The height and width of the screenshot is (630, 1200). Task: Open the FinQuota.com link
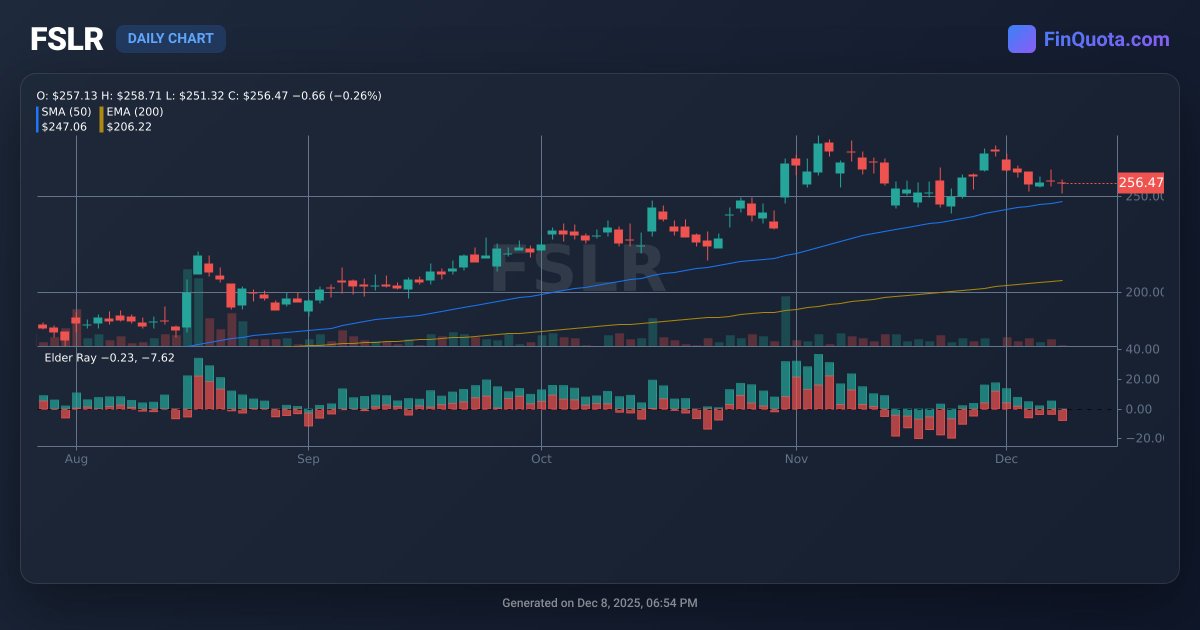pos(1105,38)
